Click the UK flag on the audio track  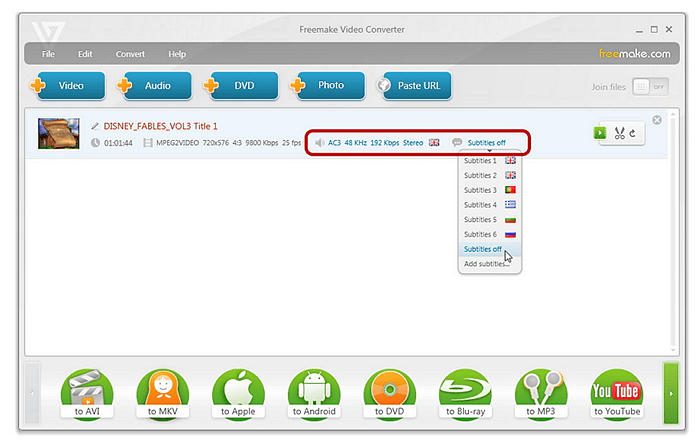(x=434, y=142)
